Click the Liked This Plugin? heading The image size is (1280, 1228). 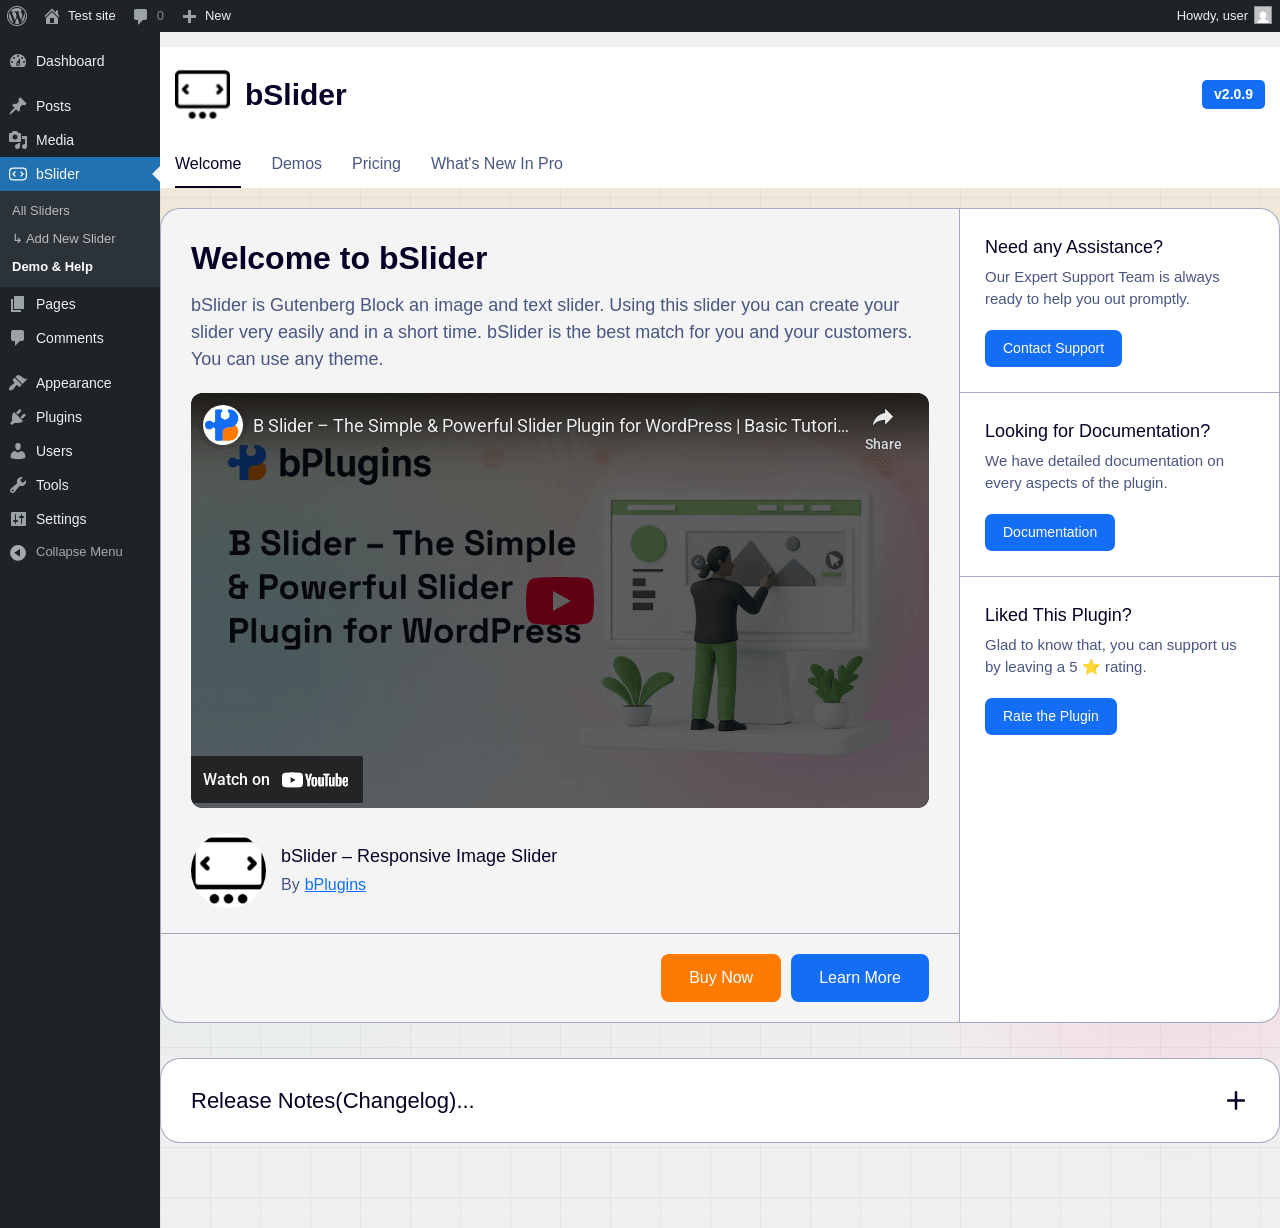[1058, 615]
